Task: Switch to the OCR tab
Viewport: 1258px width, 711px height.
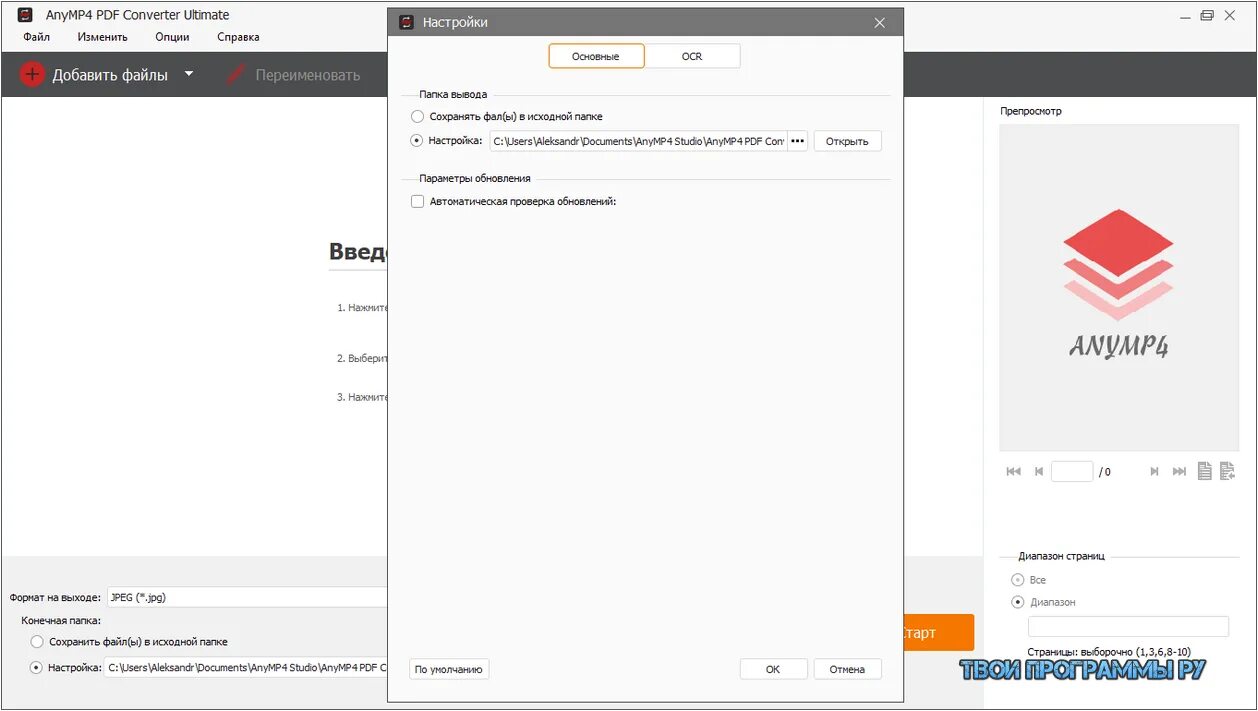Action: click(692, 56)
